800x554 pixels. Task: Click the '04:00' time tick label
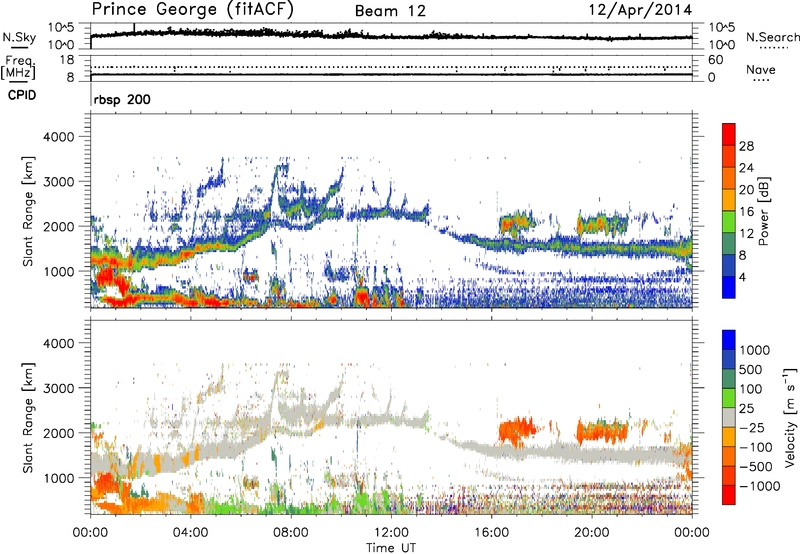point(190,533)
